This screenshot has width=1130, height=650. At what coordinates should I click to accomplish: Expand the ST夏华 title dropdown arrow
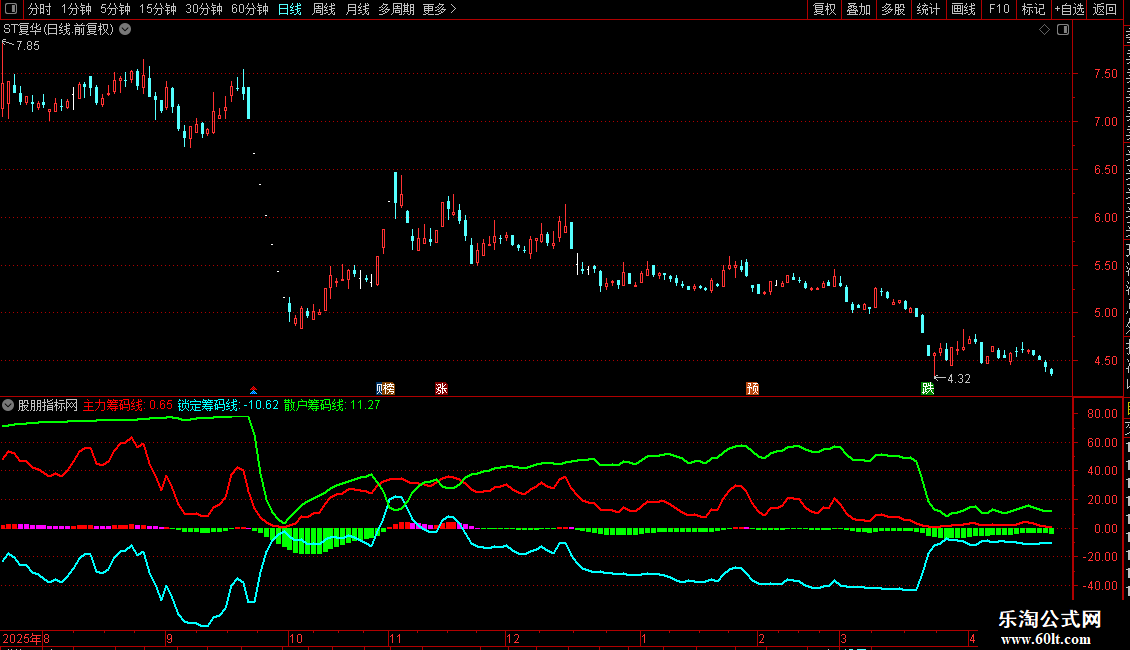point(125,30)
